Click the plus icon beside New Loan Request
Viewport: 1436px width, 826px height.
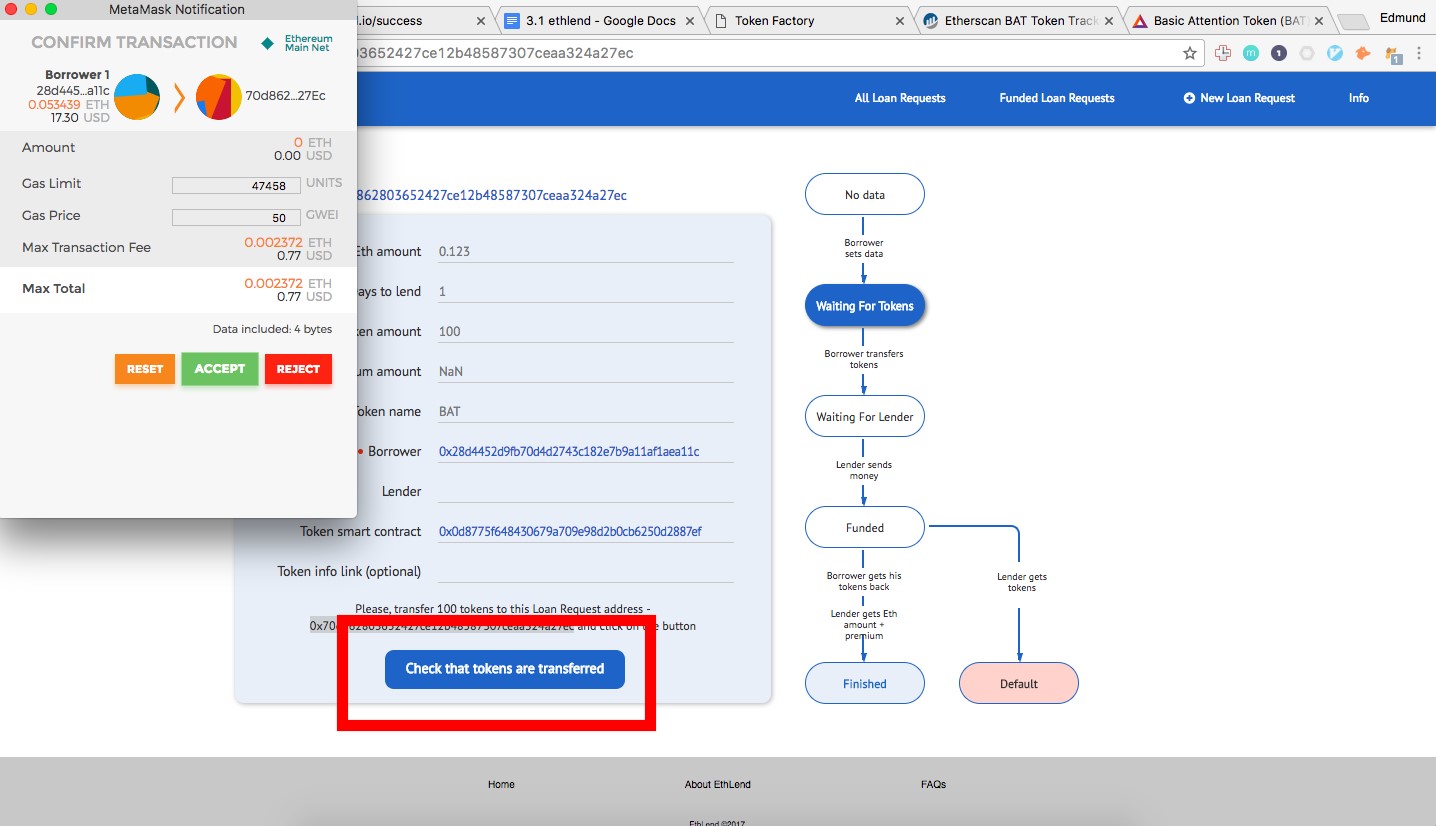pos(1189,98)
